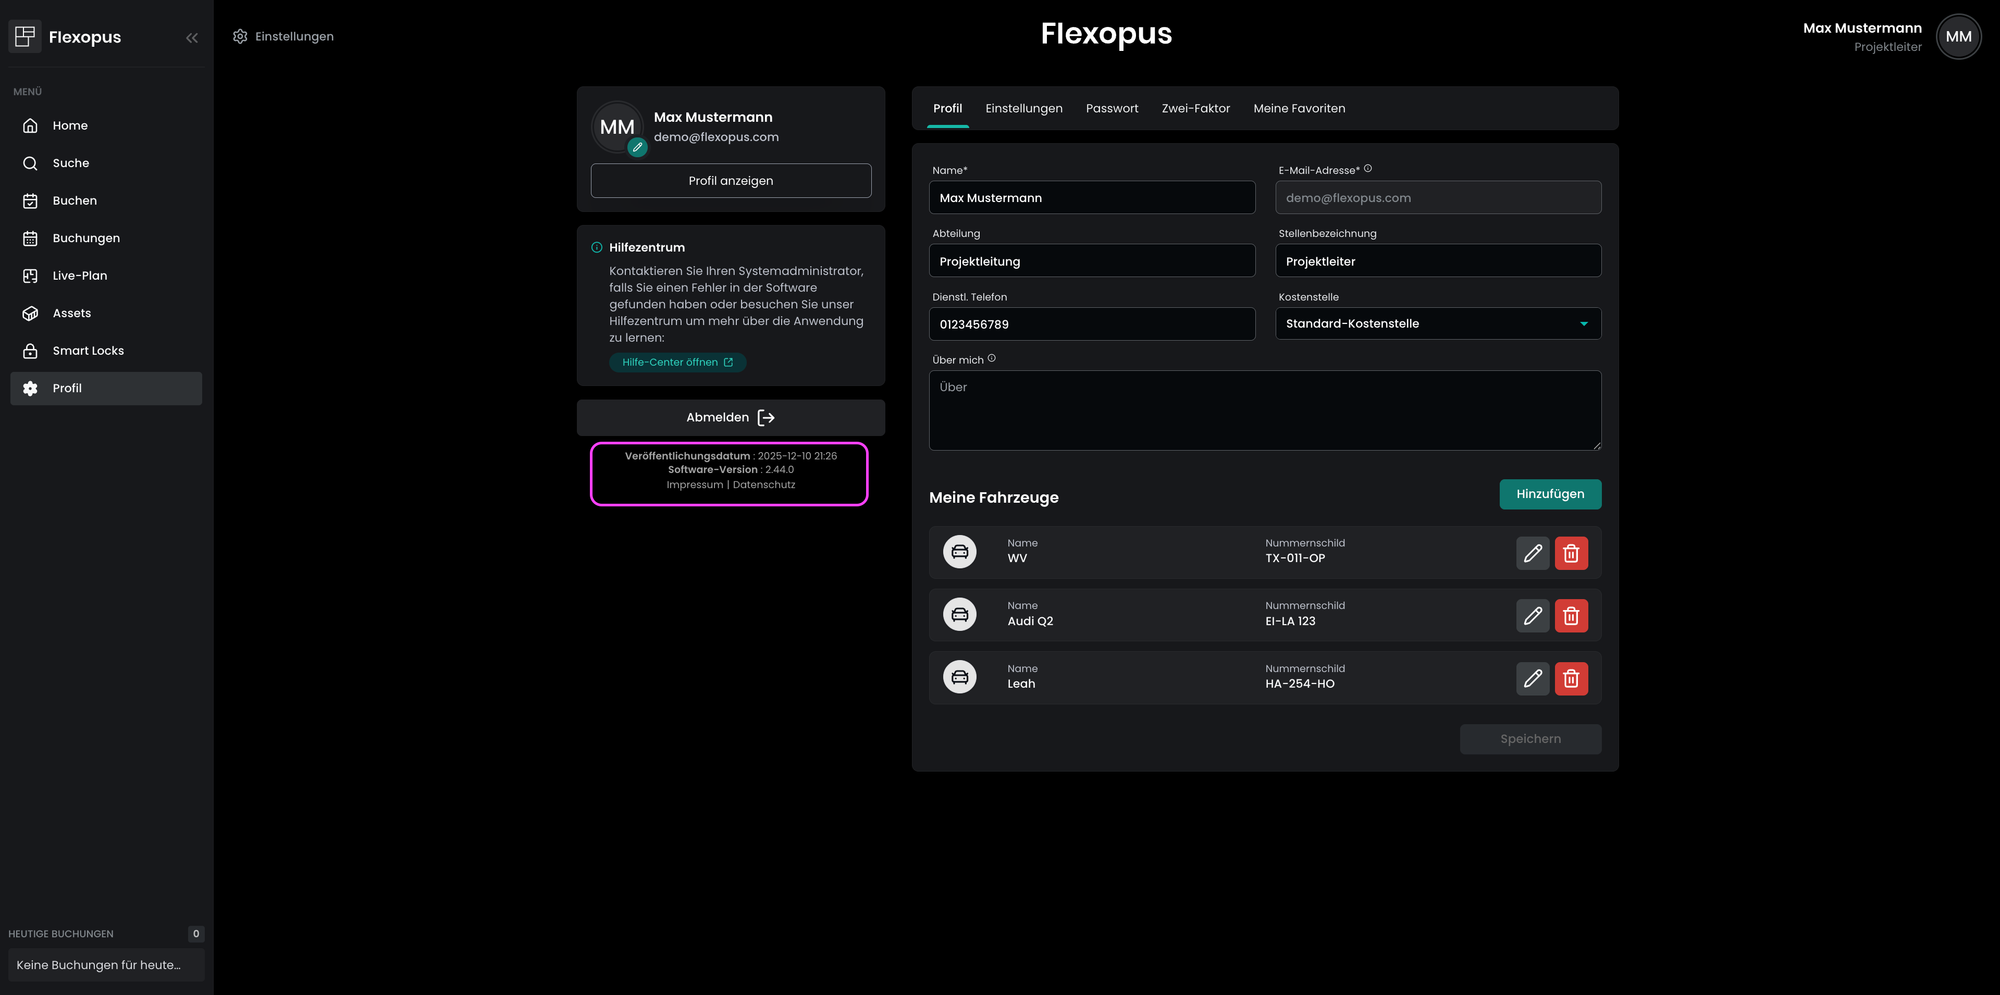
Task: Delete the Leah vehicle entry
Action: (1571, 679)
